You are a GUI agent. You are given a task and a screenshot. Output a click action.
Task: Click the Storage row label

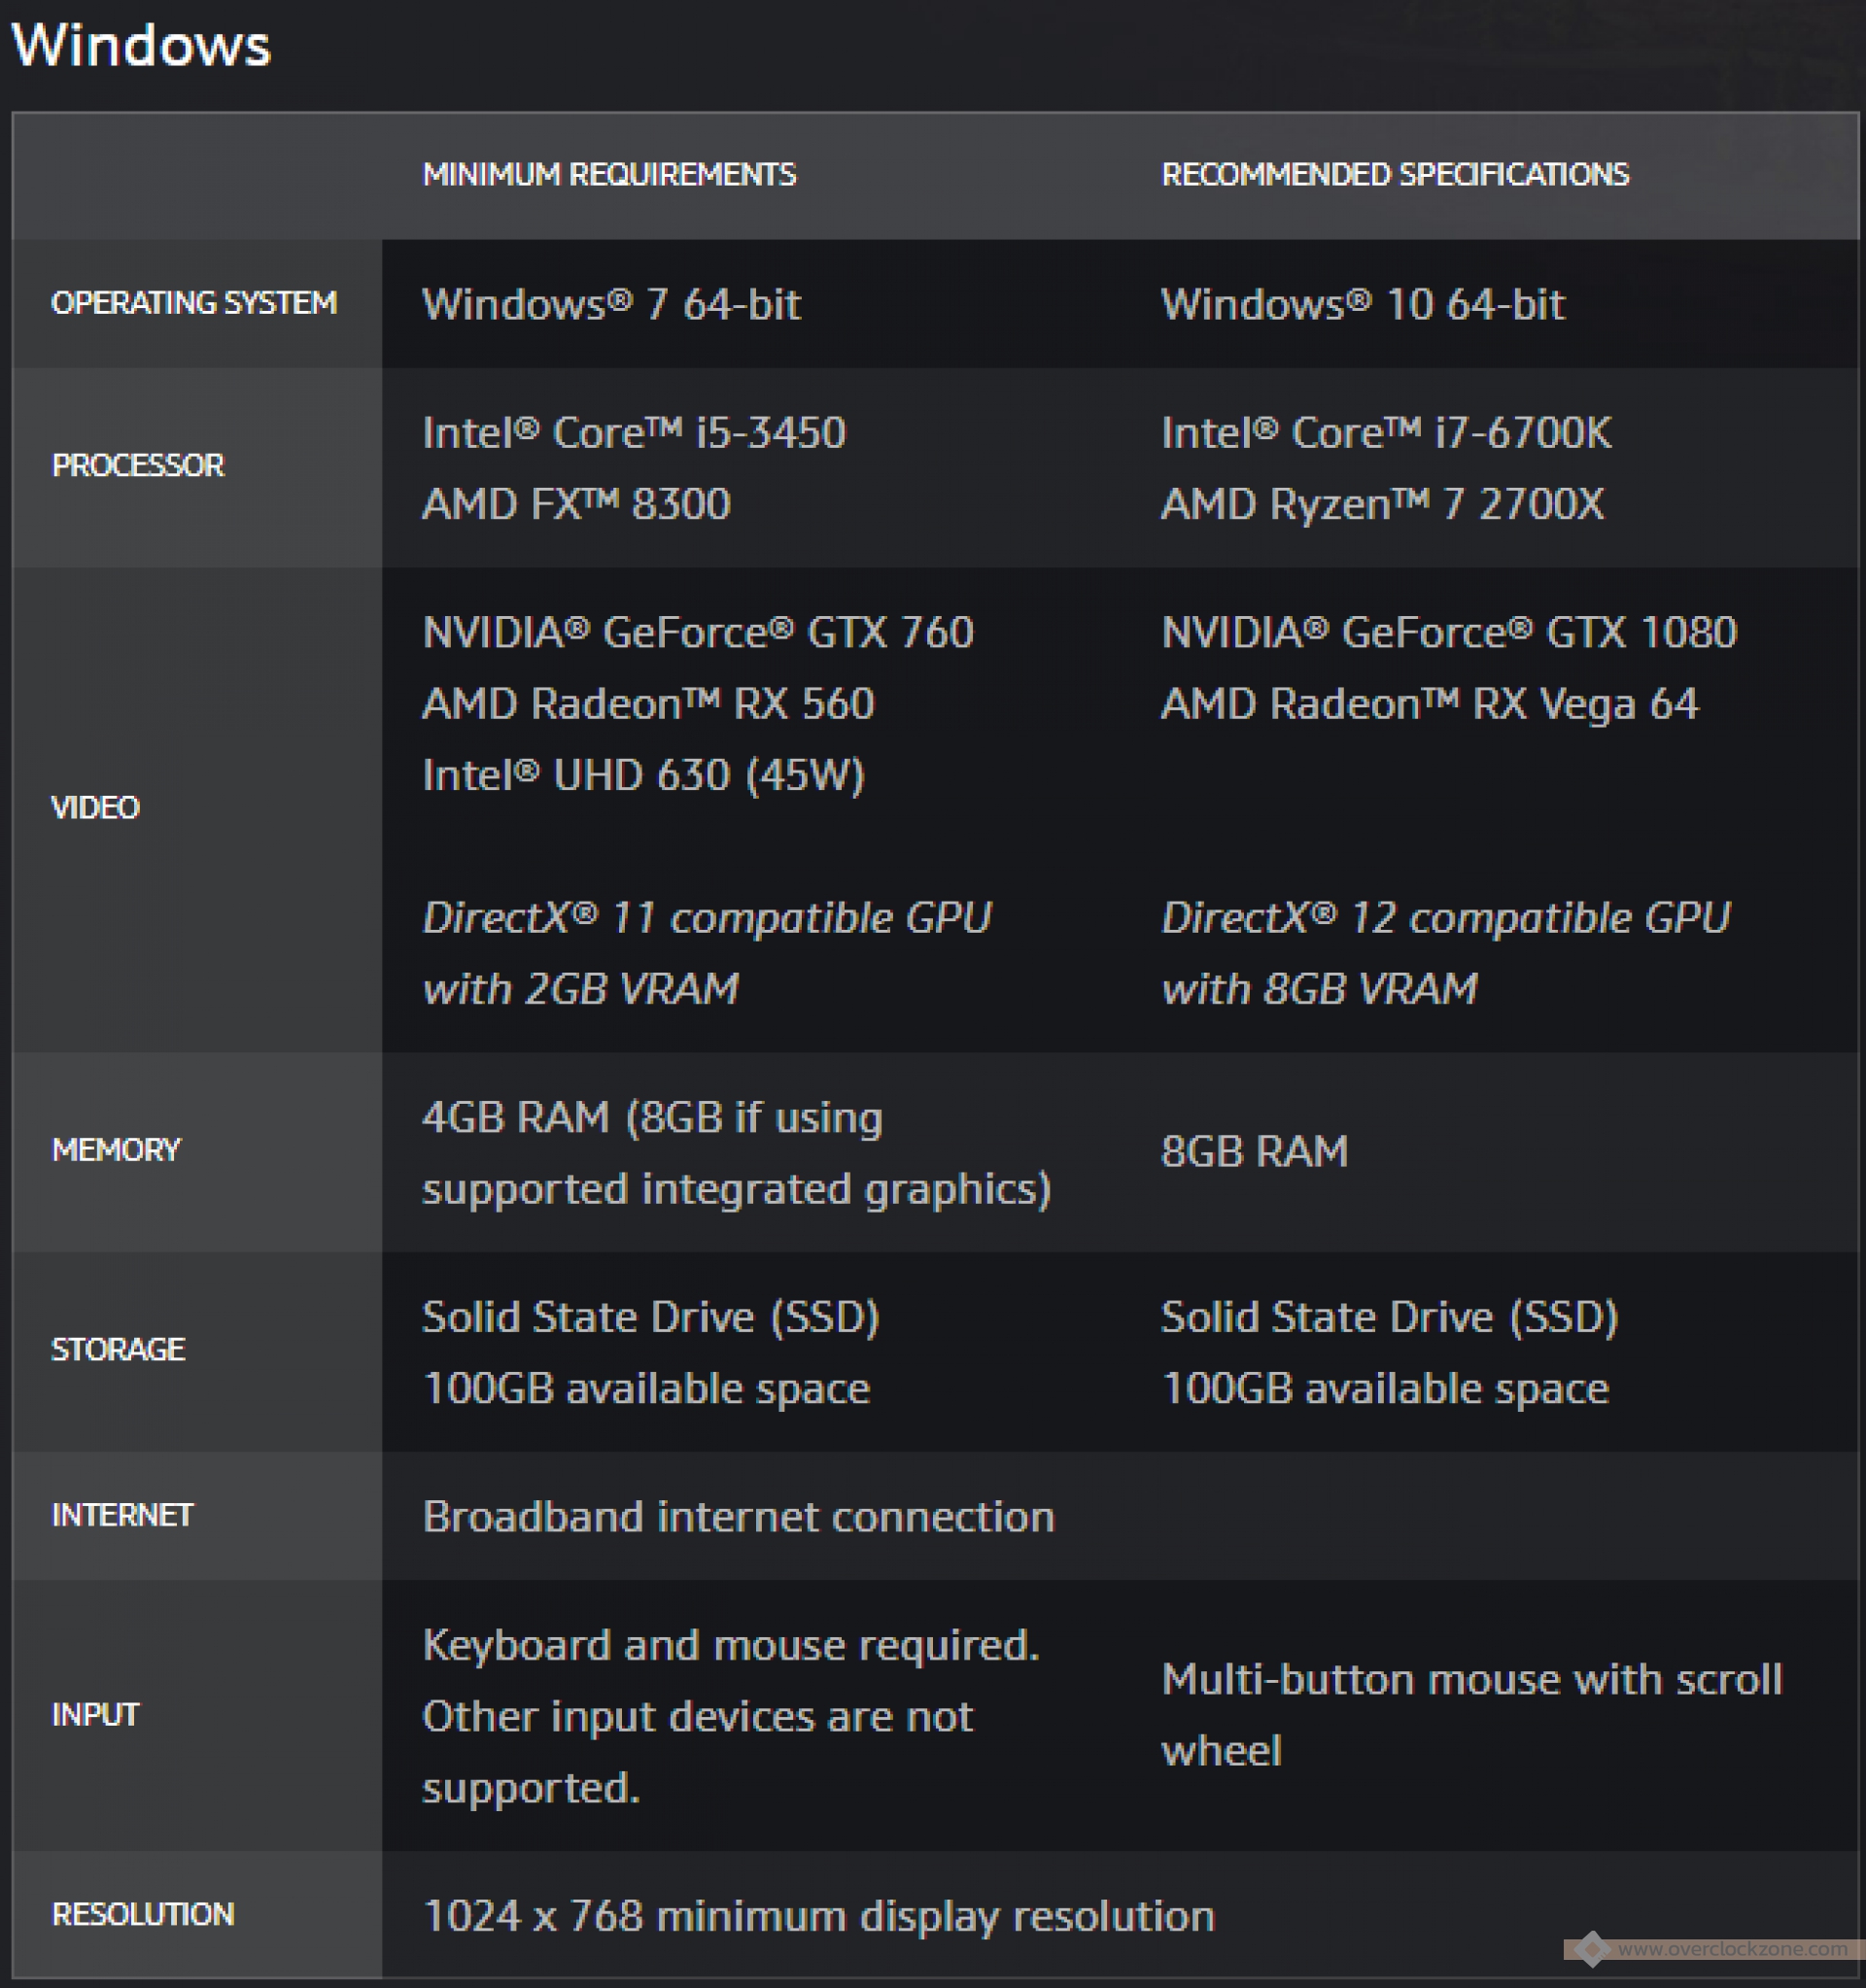[118, 1350]
